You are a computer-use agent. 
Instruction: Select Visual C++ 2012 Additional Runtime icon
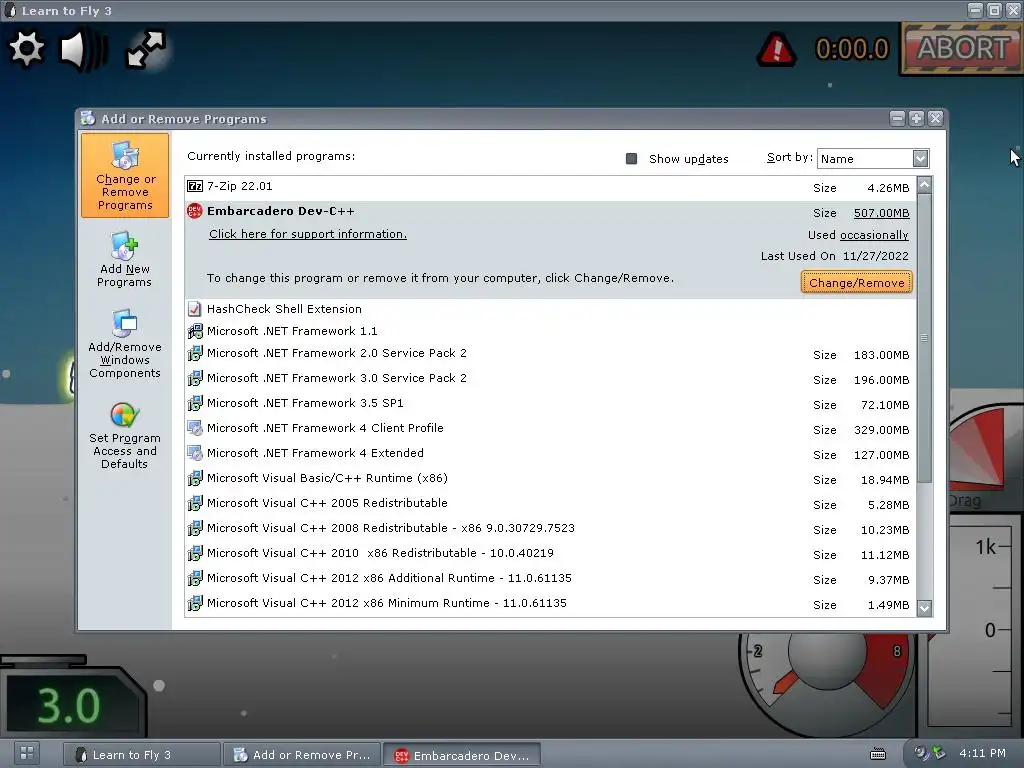(x=195, y=578)
